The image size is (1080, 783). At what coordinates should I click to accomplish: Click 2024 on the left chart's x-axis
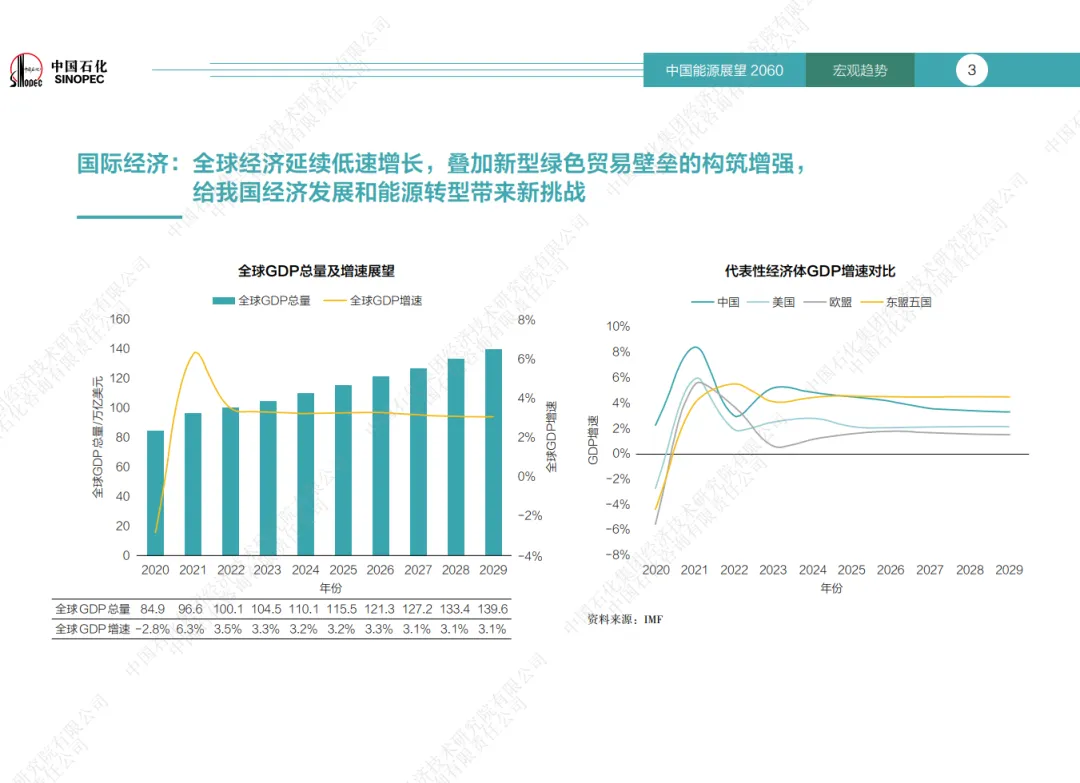(305, 570)
